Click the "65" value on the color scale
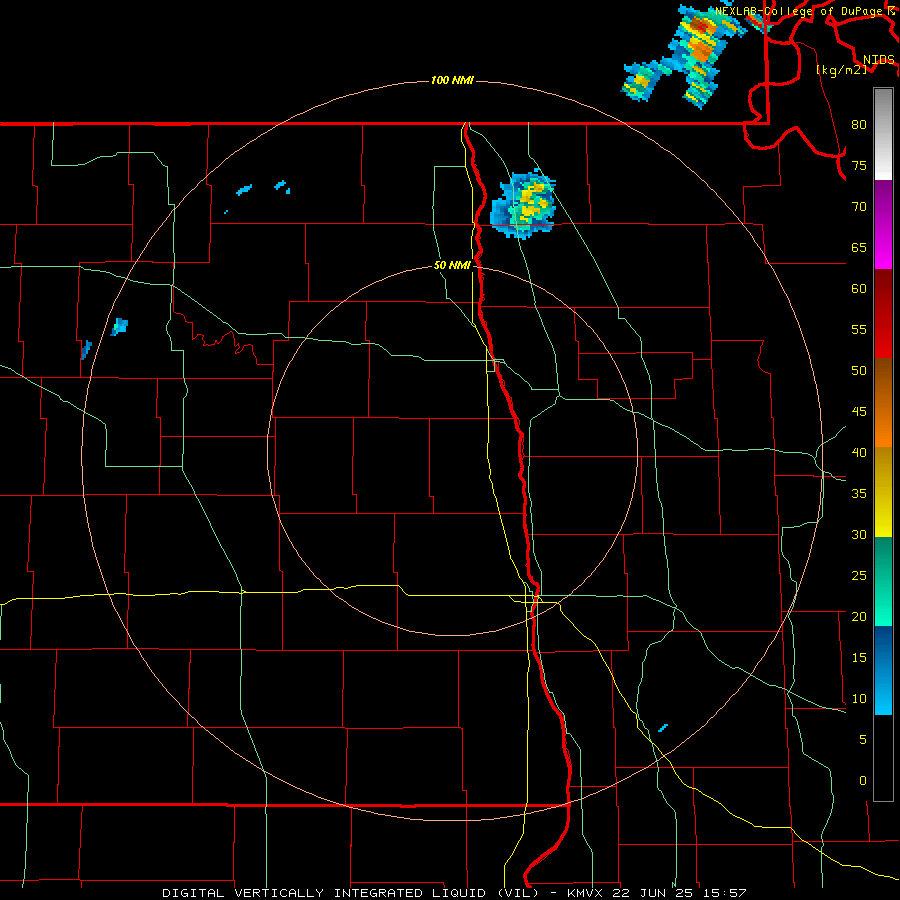Screen dimensions: 900x900 859,248
